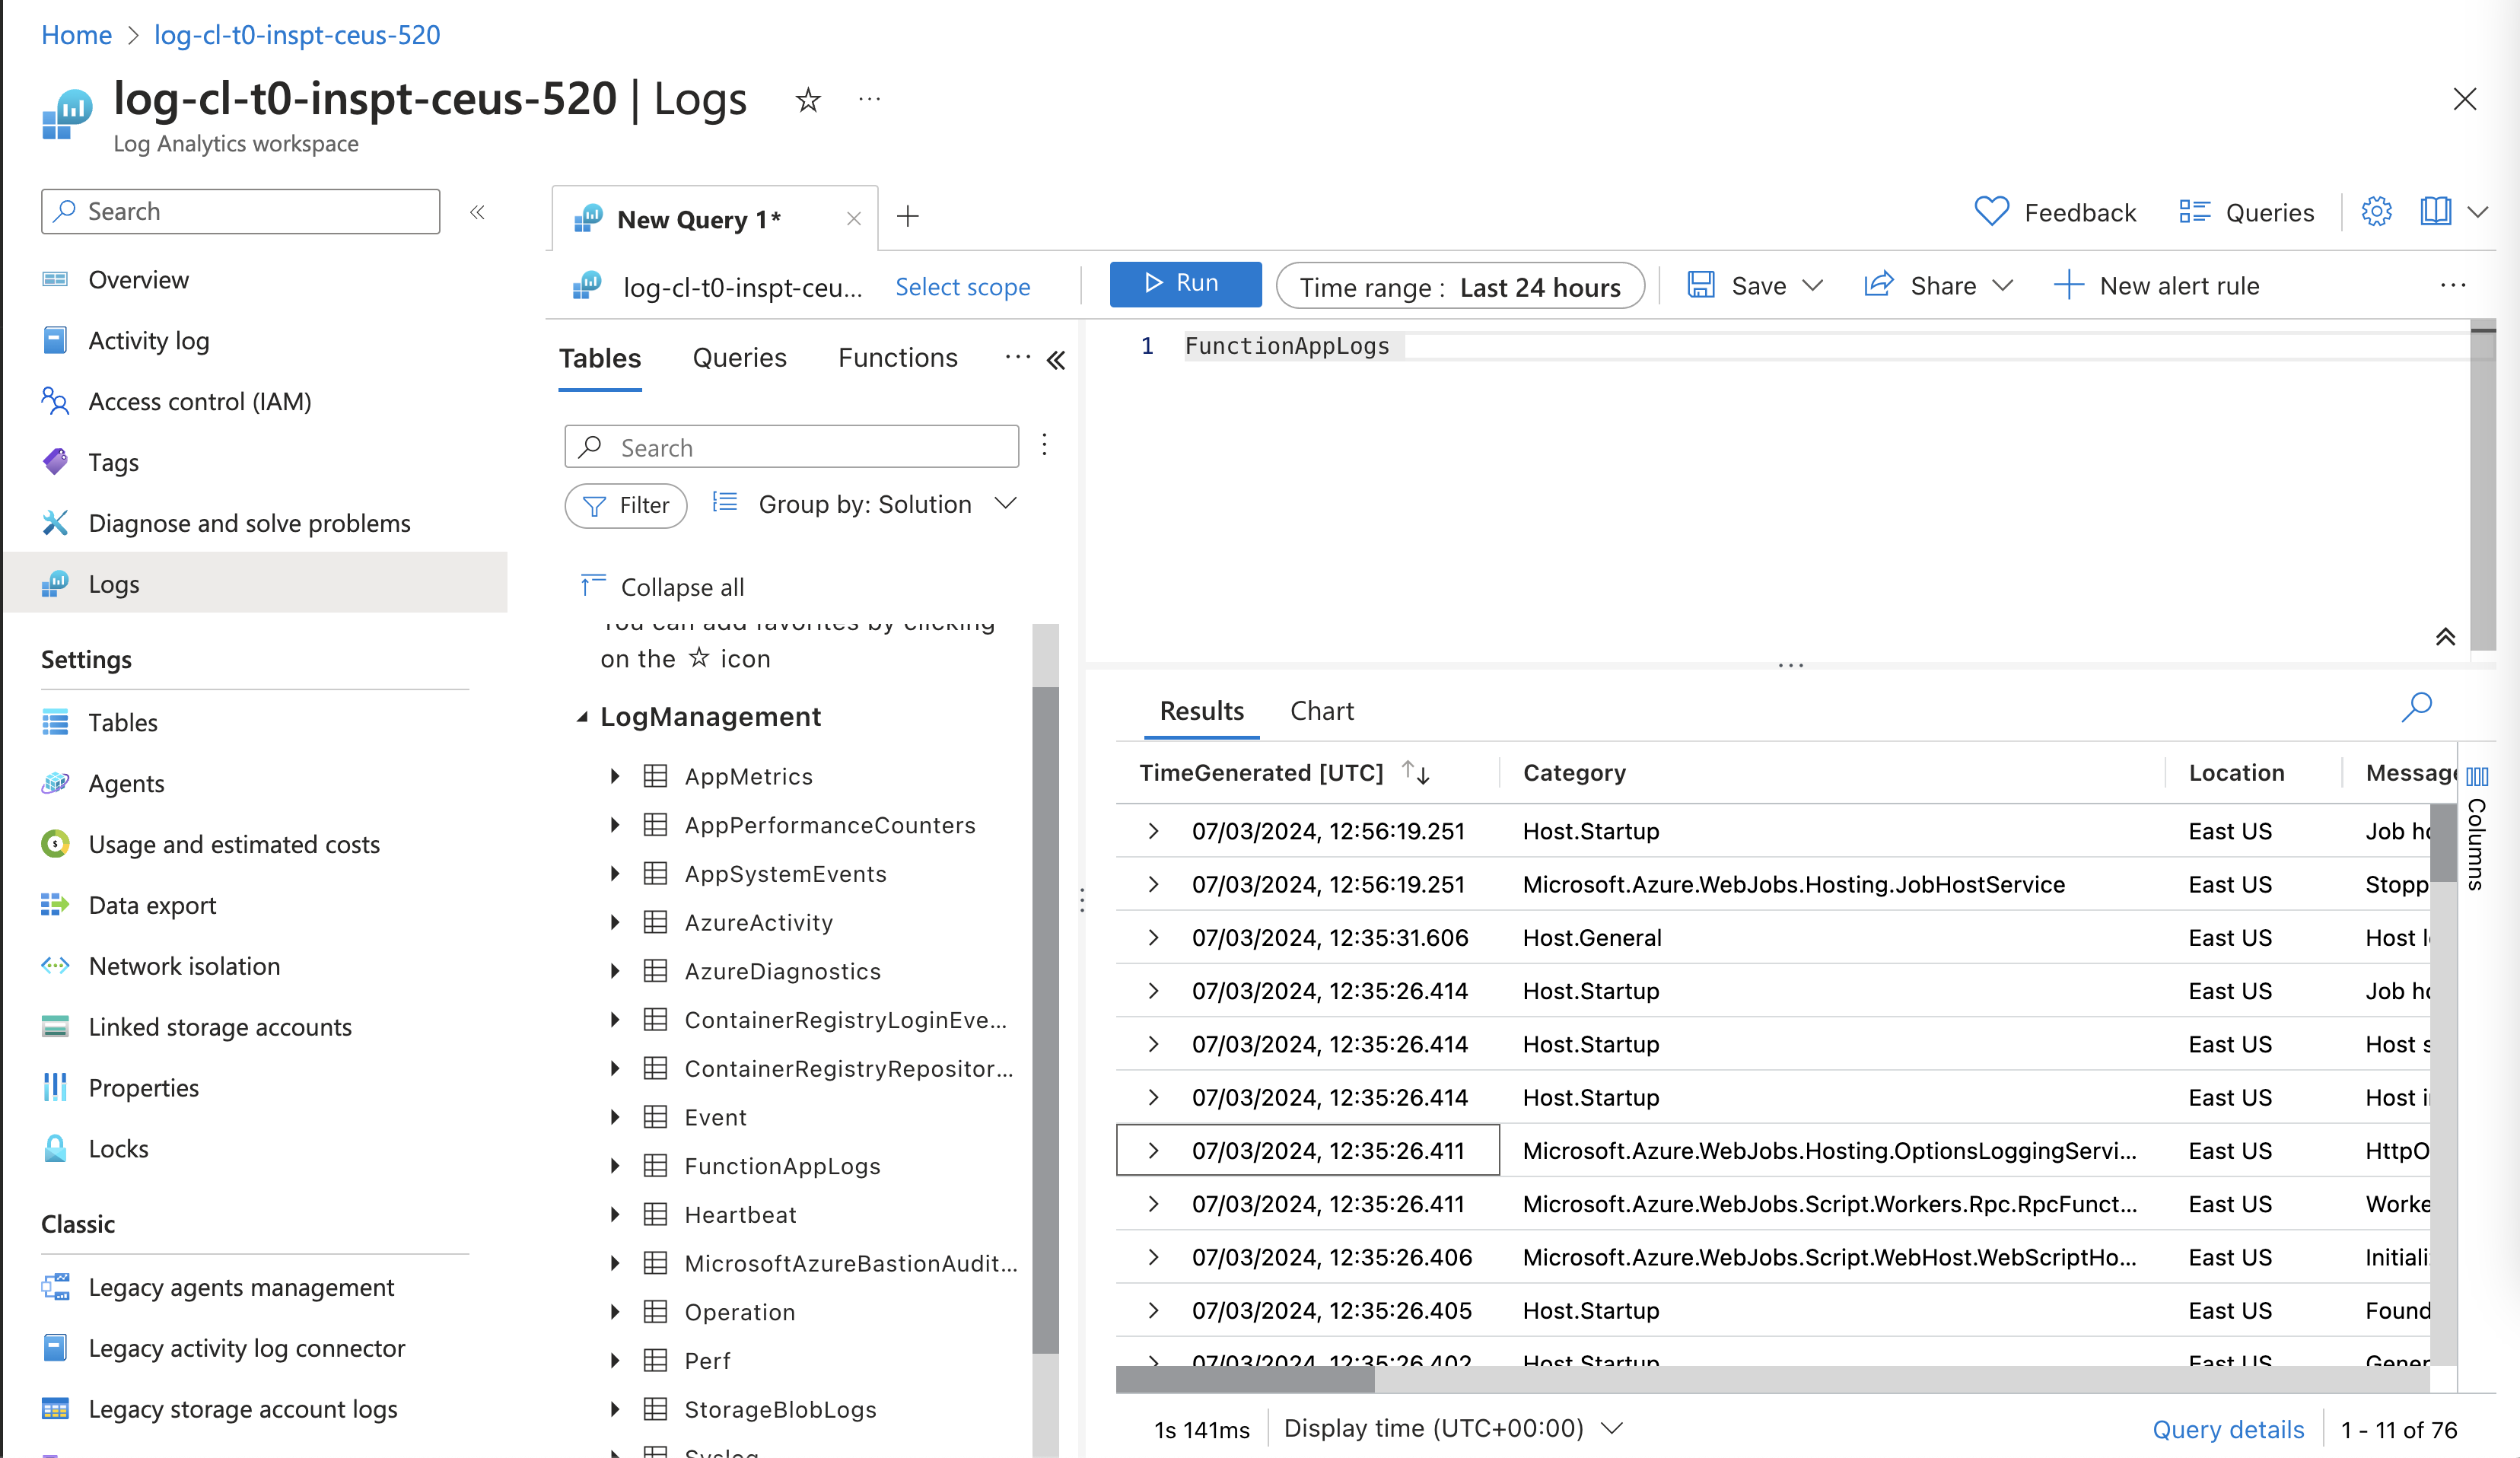The height and width of the screenshot is (1458, 2520).
Task: Click the tables list vertical scrollbar
Action: [x=1045, y=1020]
